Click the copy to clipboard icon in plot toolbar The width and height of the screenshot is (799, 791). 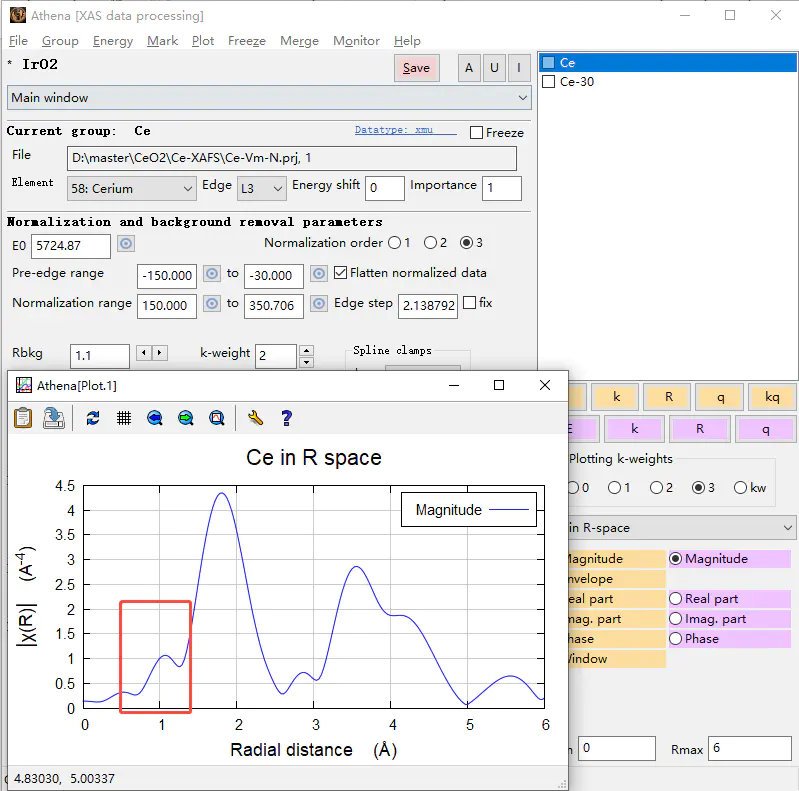tap(23, 418)
